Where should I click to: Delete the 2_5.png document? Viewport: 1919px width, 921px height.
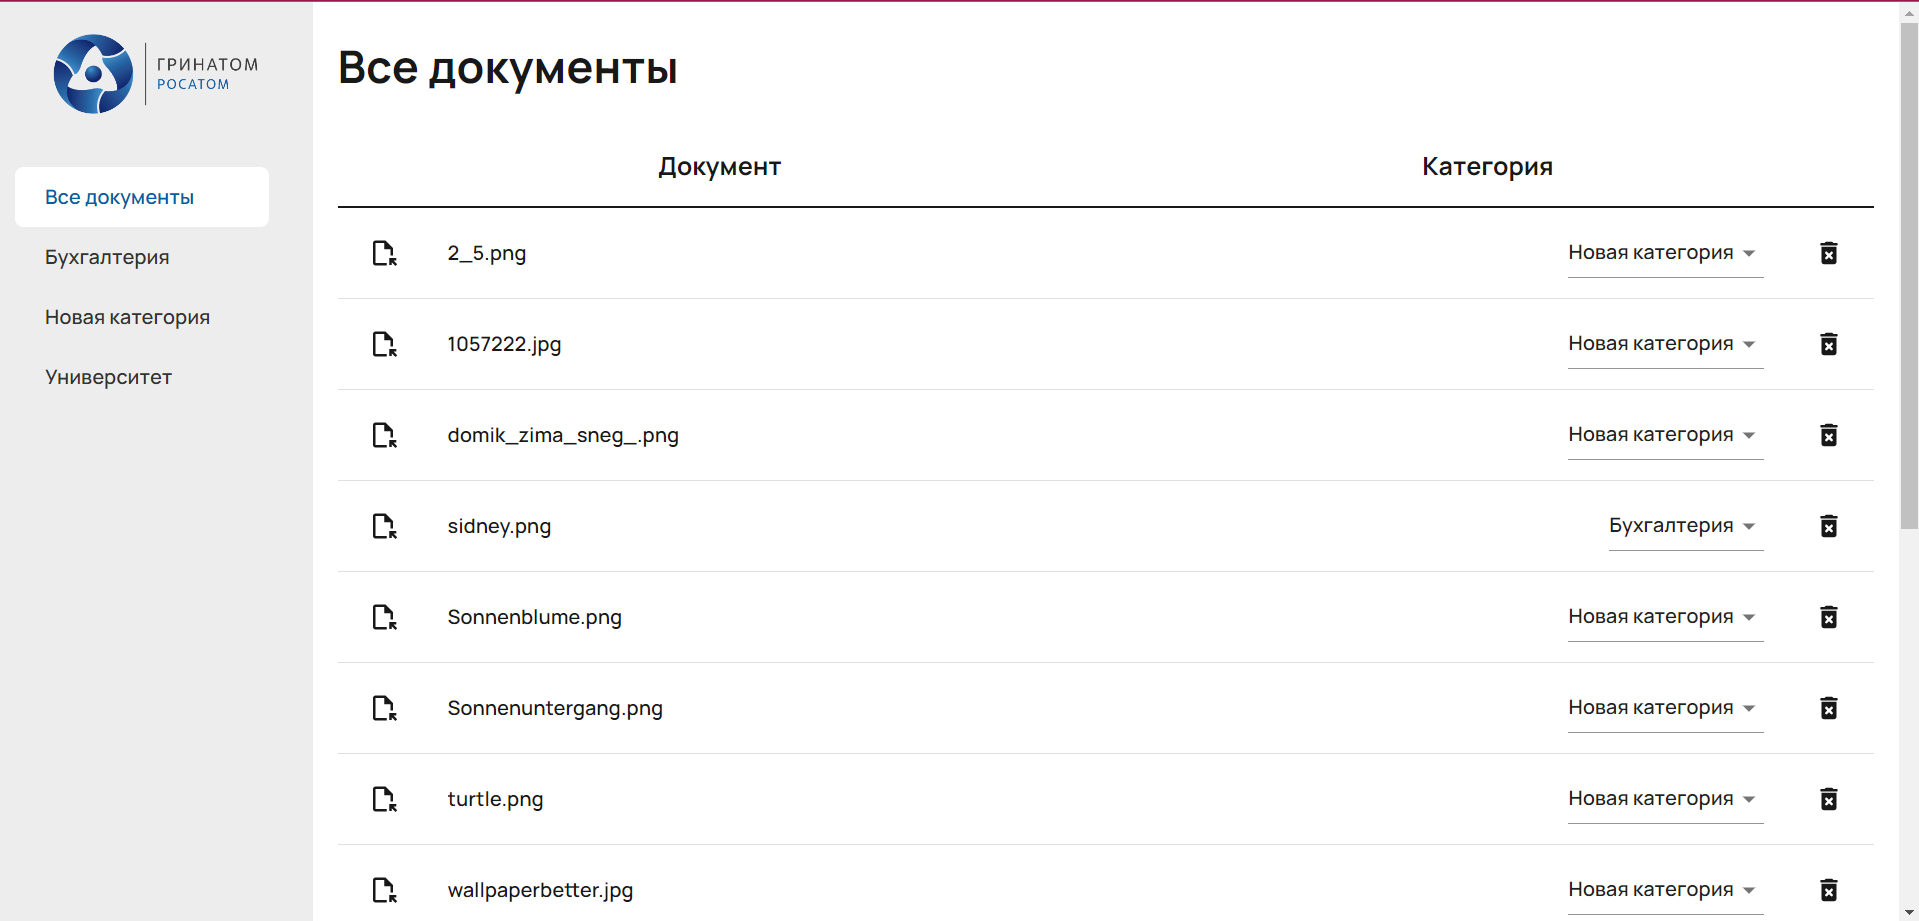pyautogui.click(x=1828, y=253)
